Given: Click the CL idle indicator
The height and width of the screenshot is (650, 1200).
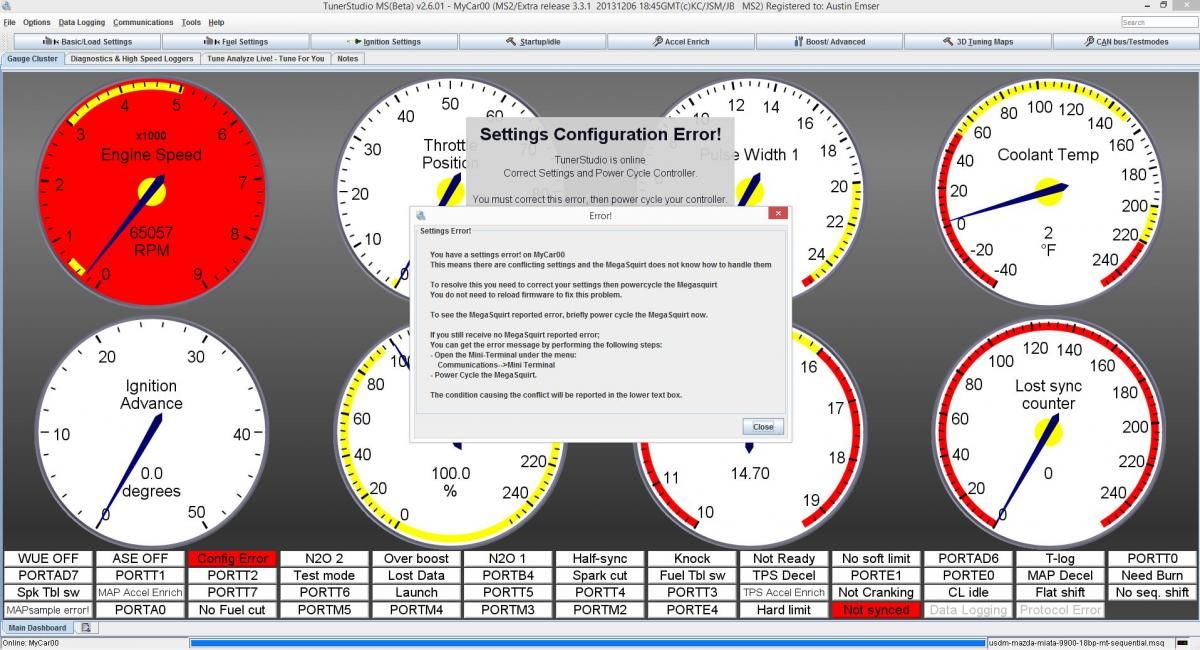Looking at the screenshot, I should click(x=968, y=593).
